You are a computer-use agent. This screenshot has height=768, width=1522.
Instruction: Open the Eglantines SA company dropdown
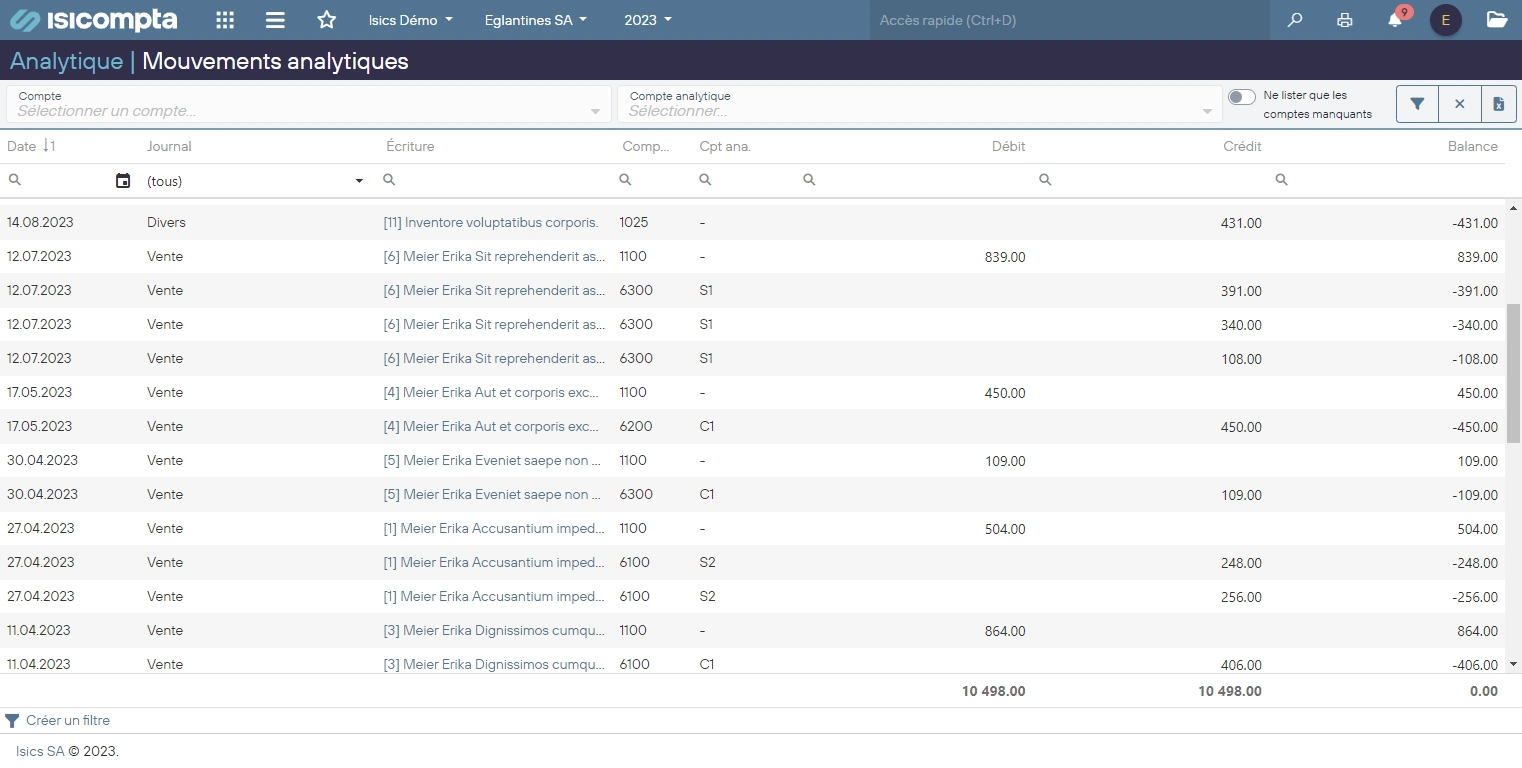536,20
